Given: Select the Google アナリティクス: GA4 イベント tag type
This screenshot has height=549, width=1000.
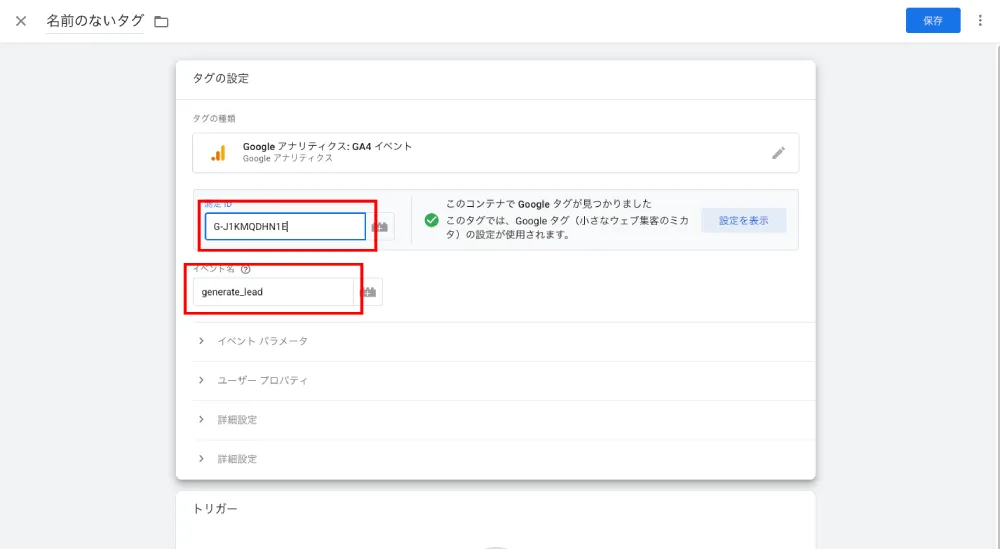Looking at the screenshot, I should pos(496,152).
